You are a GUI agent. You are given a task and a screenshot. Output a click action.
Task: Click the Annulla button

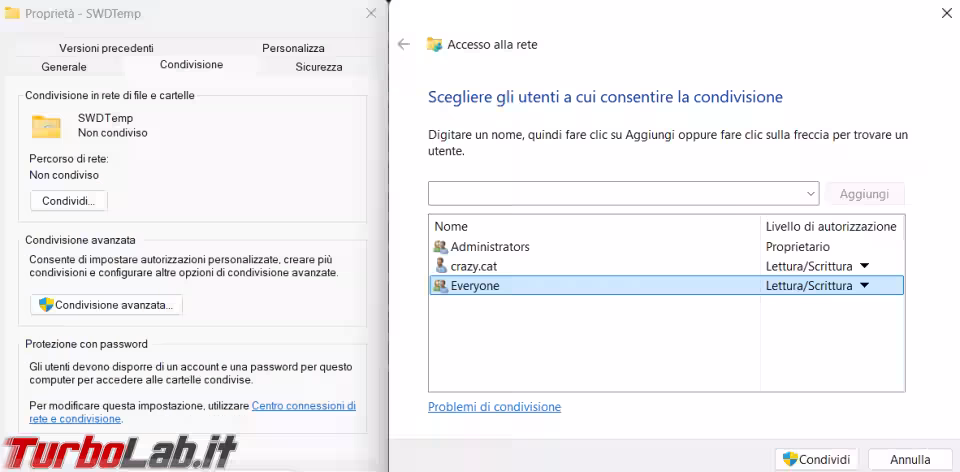click(910, 459)
